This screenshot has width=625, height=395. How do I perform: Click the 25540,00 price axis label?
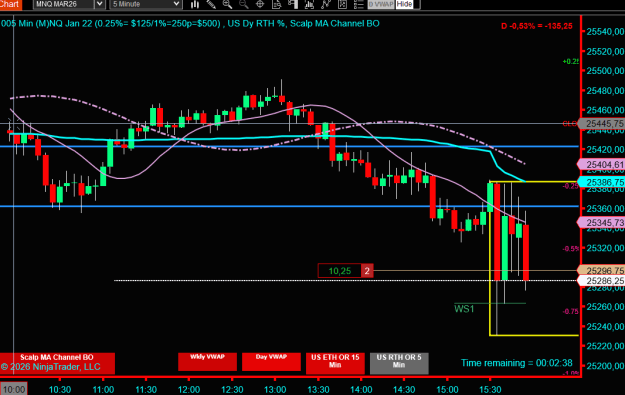coord(605,31)
